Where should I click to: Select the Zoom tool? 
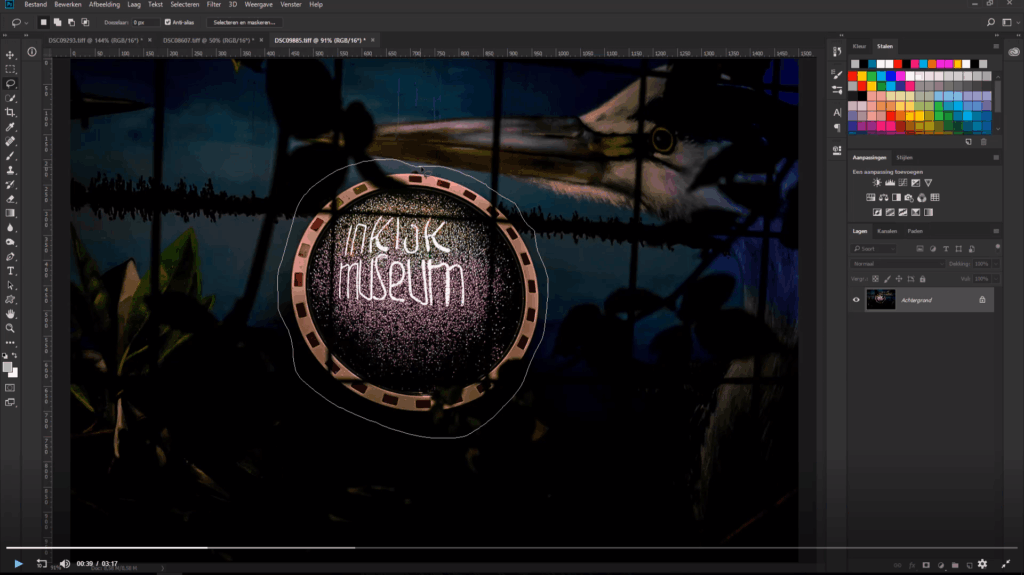point(10,328)
